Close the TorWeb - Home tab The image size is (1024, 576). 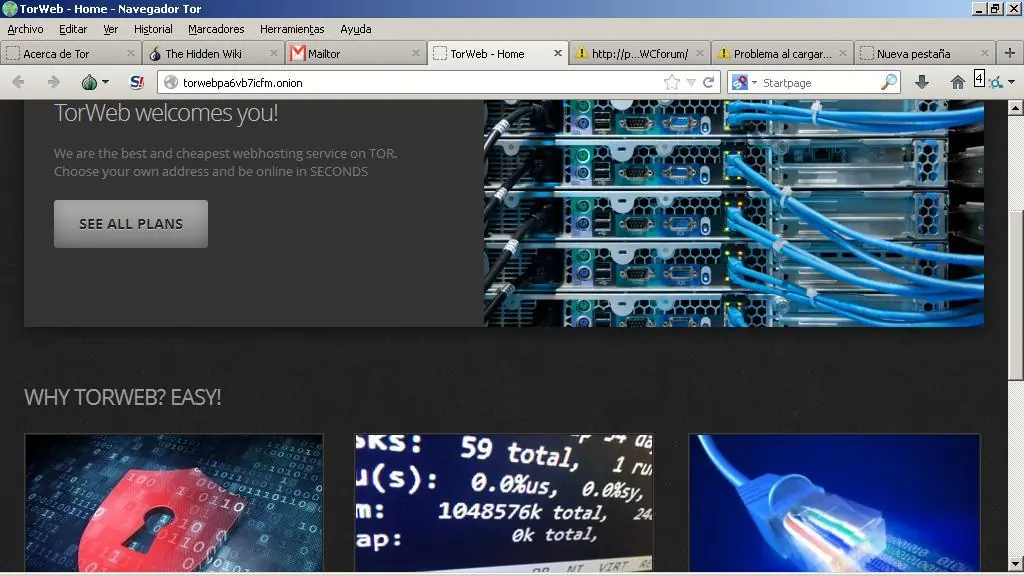(x=558, y=54)
